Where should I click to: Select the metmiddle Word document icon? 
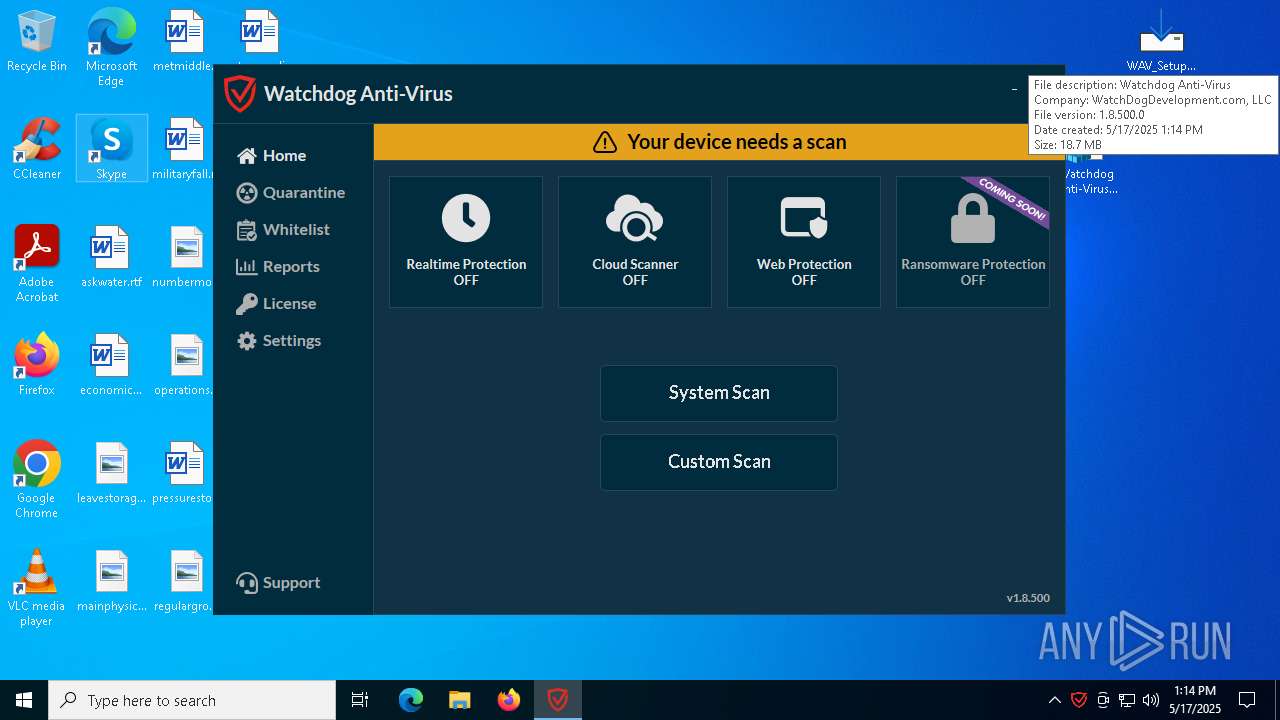click(x=184, y=42)
